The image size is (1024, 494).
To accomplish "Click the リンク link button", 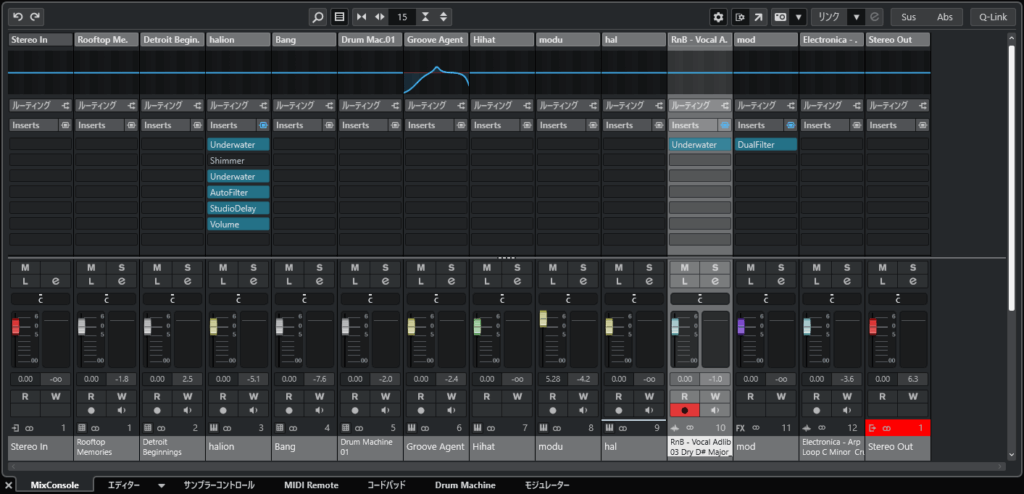I will pyautogui.click(x=829, y=17).
